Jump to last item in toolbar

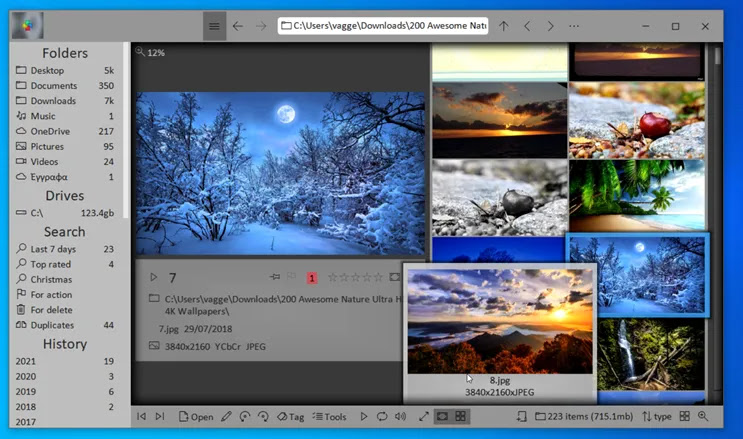coord(160,416)
